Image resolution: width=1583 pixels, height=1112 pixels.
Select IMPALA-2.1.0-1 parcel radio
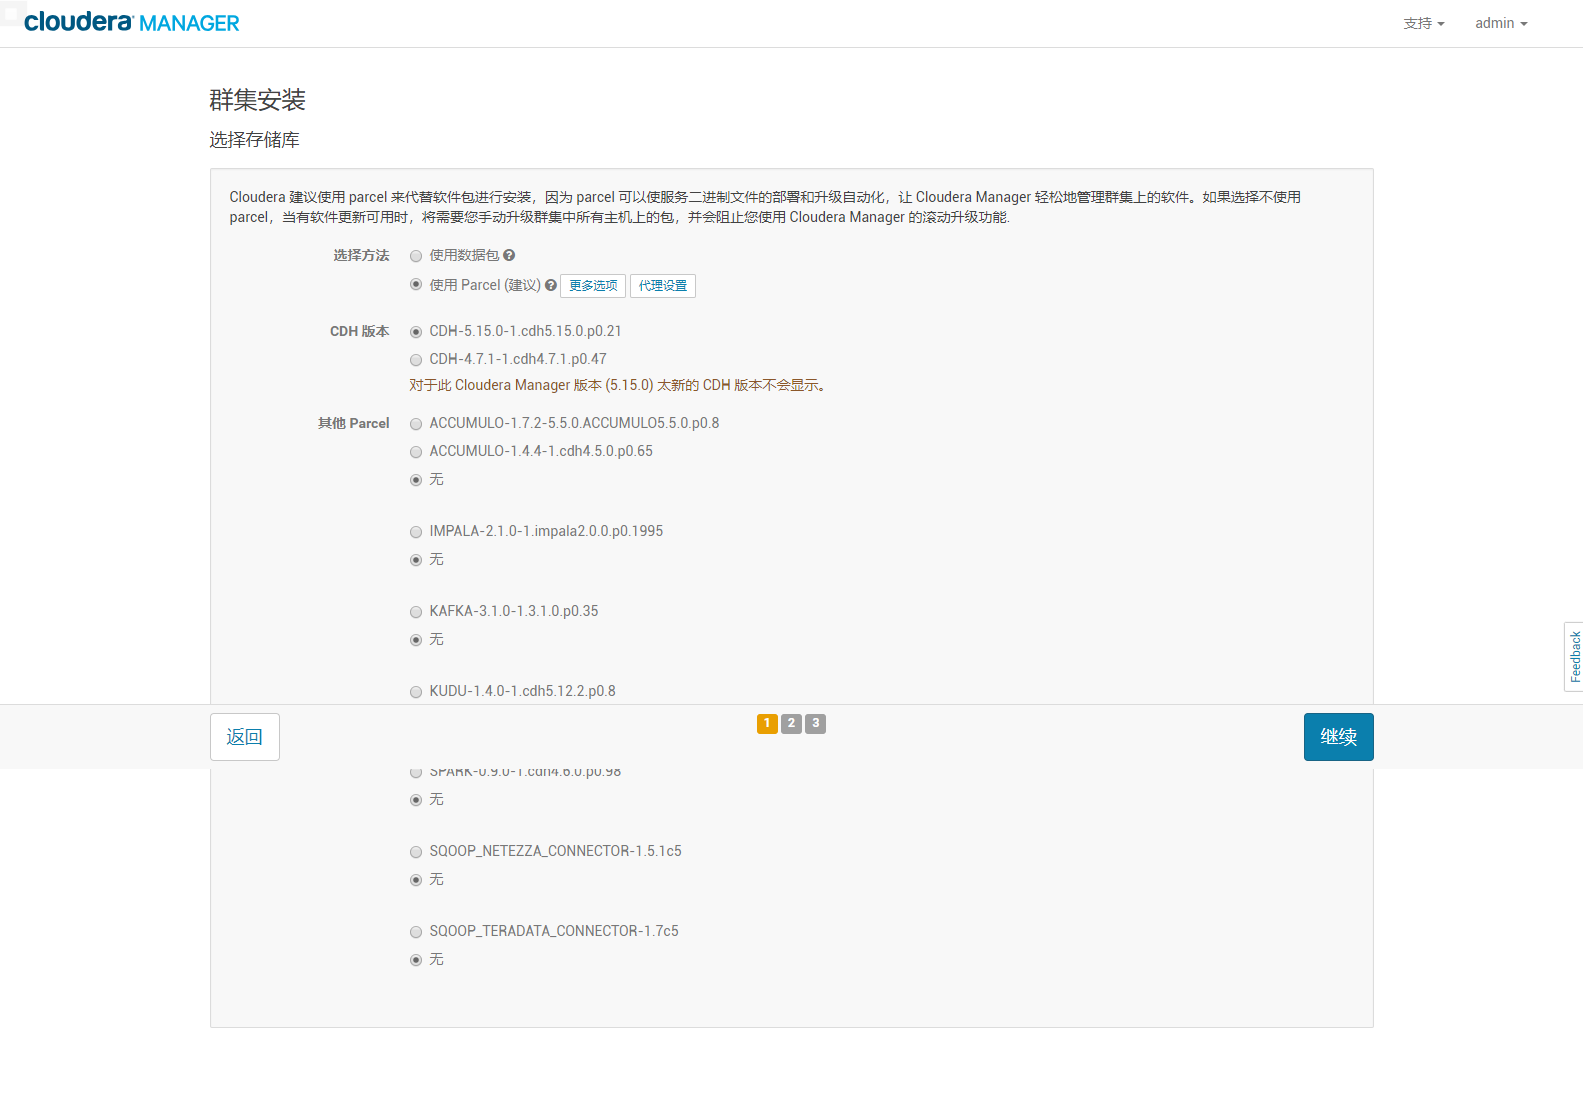tap(416, 532)
